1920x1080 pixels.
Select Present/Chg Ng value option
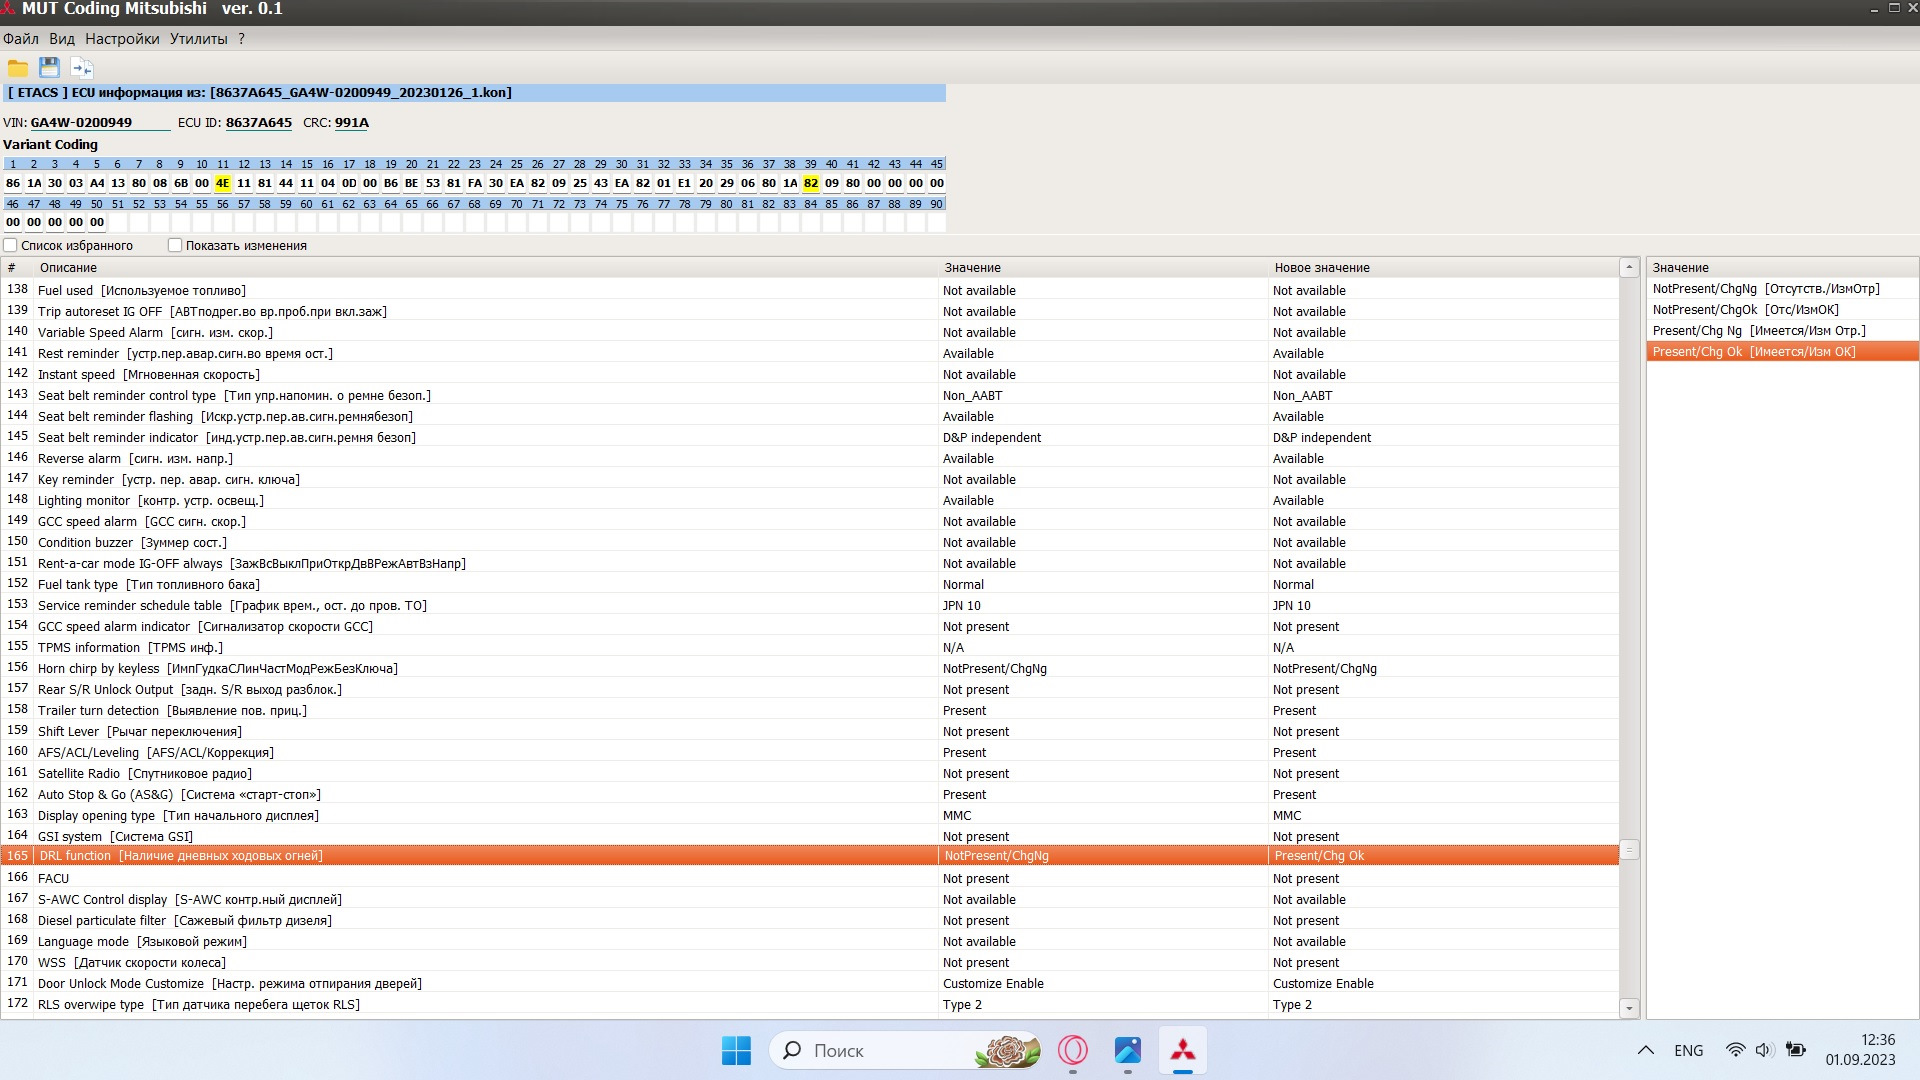click(x=1758, y=331)
